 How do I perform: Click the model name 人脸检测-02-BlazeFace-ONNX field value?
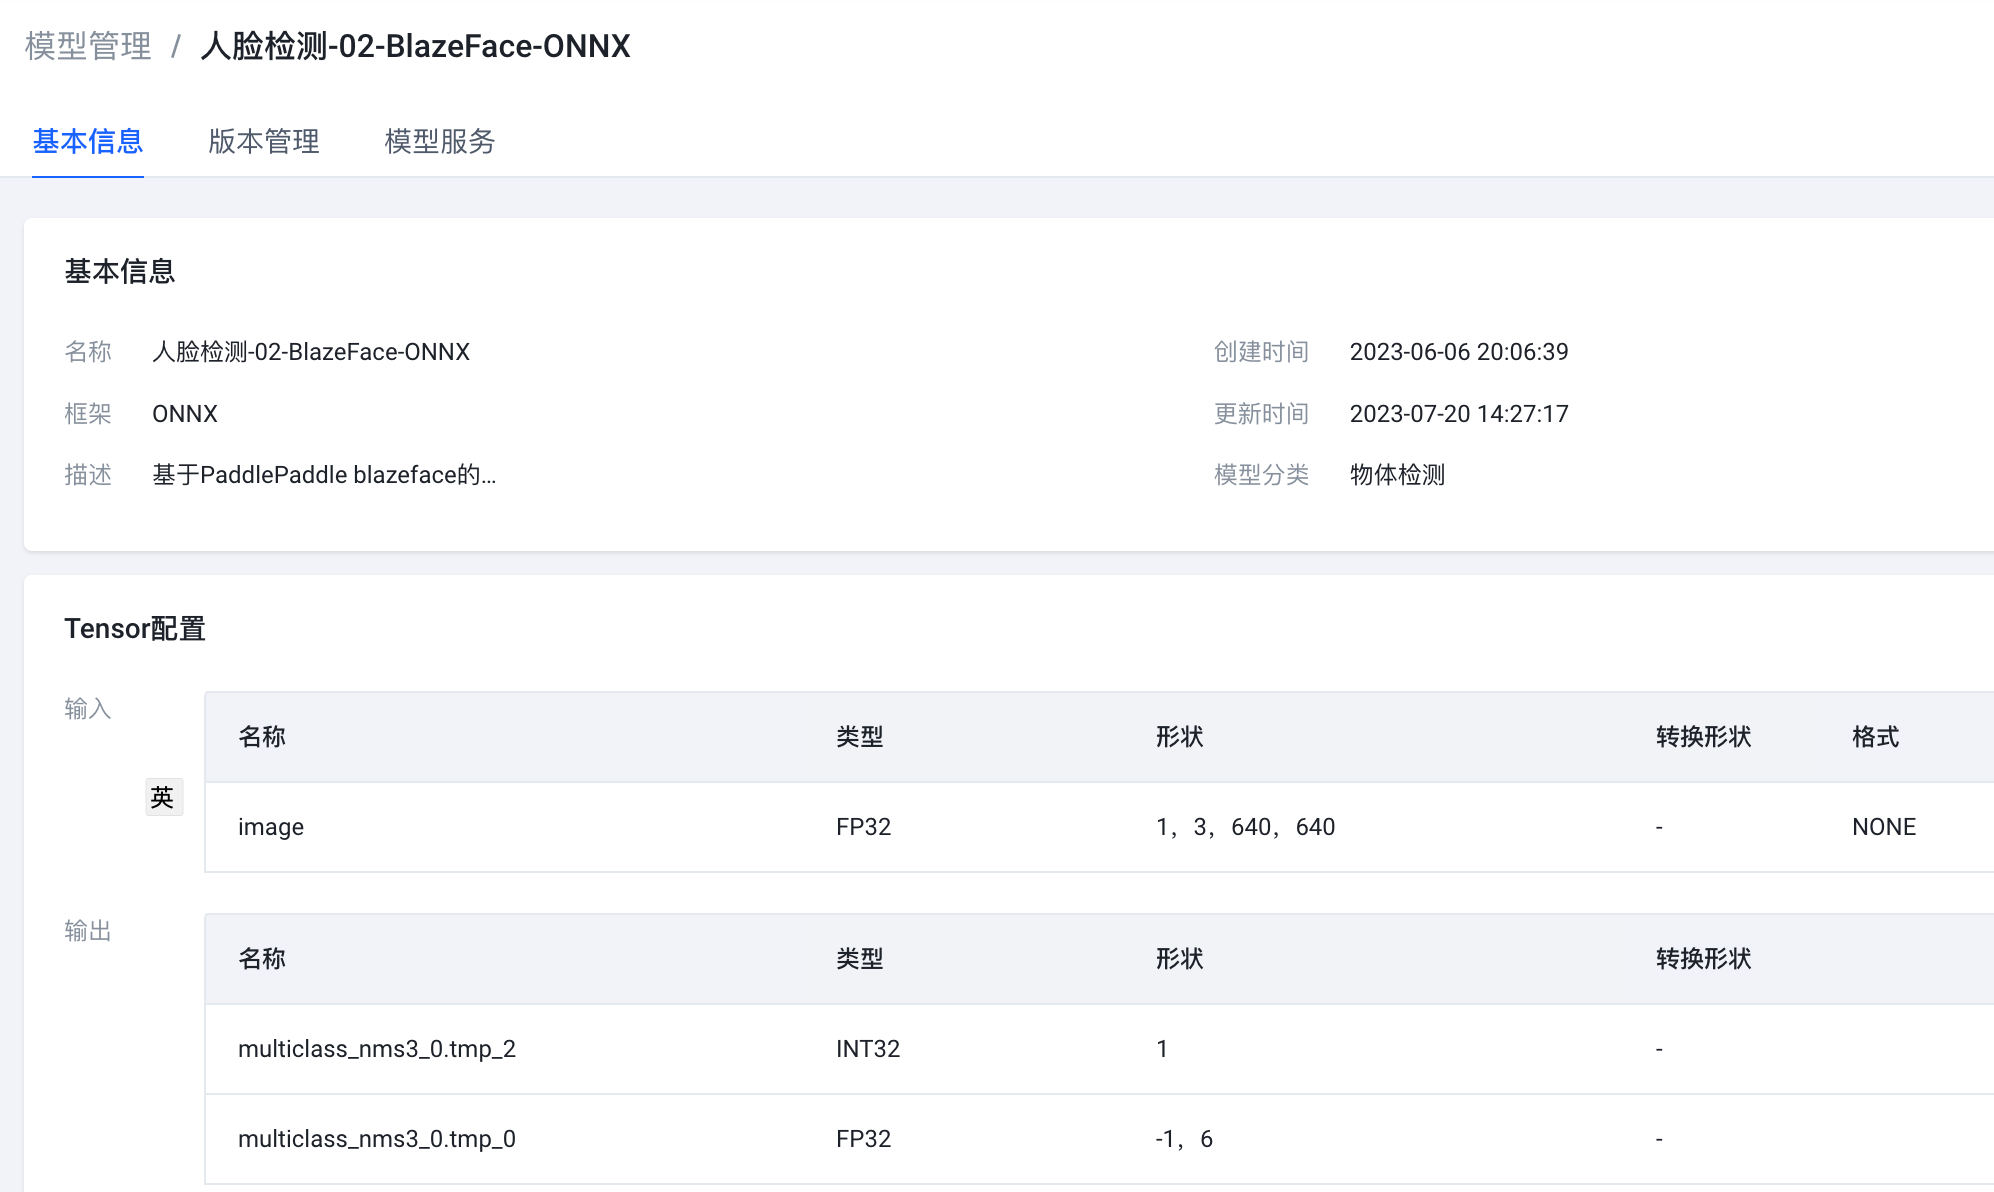click(x=311, y=352)
